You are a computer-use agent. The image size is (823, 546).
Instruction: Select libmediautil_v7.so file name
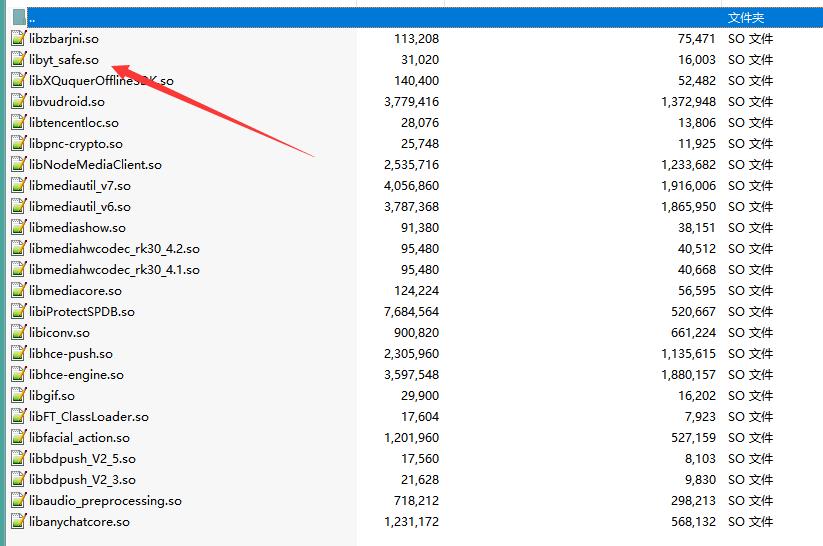pyautogui.click(x=80, y=186)
